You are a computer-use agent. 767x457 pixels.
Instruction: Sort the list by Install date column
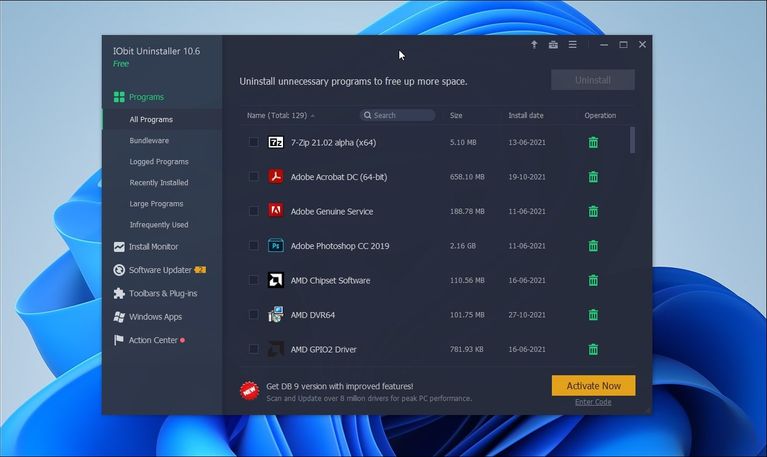525,115
